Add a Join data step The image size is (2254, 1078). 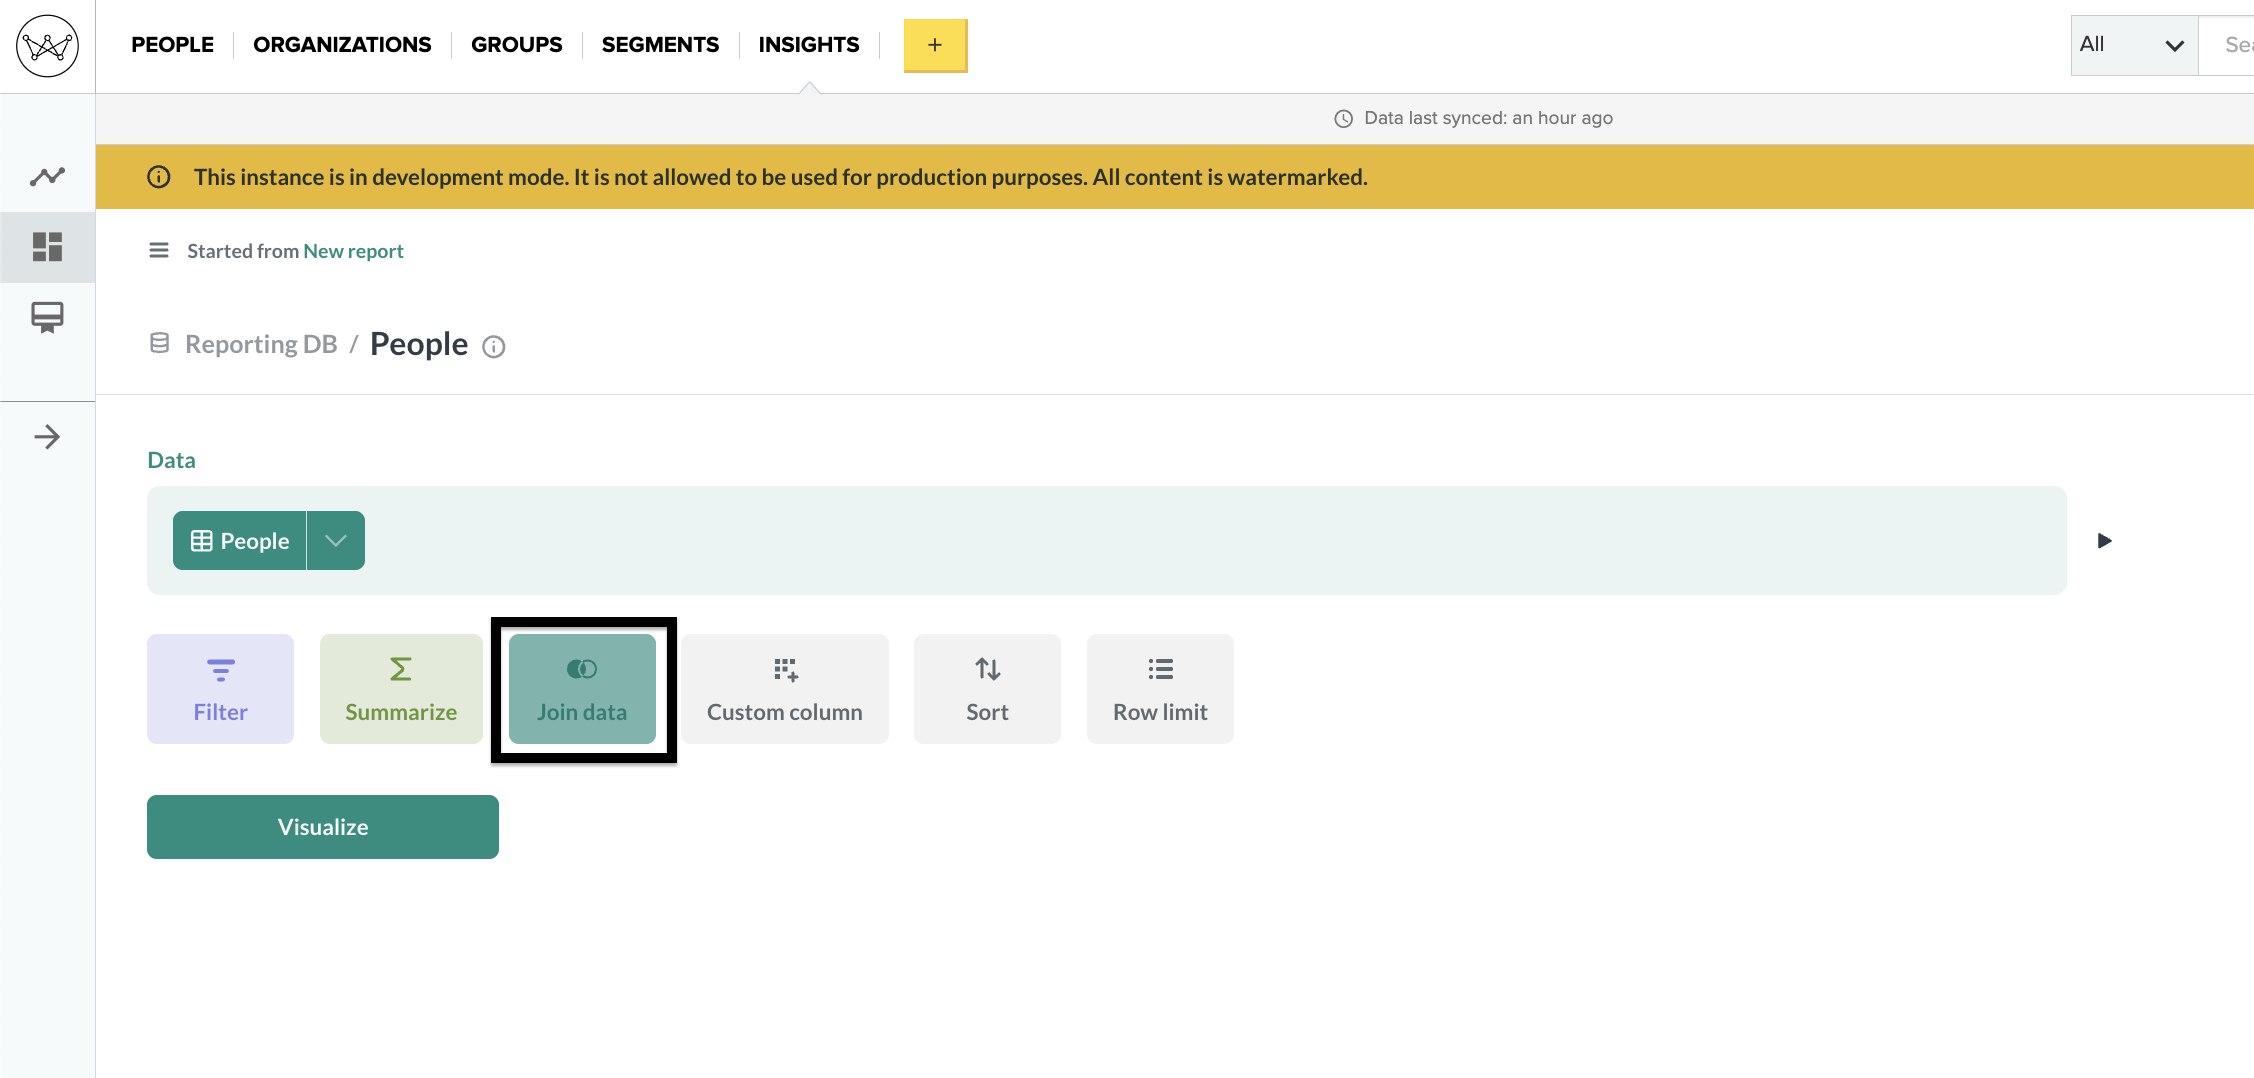point(582,689)
